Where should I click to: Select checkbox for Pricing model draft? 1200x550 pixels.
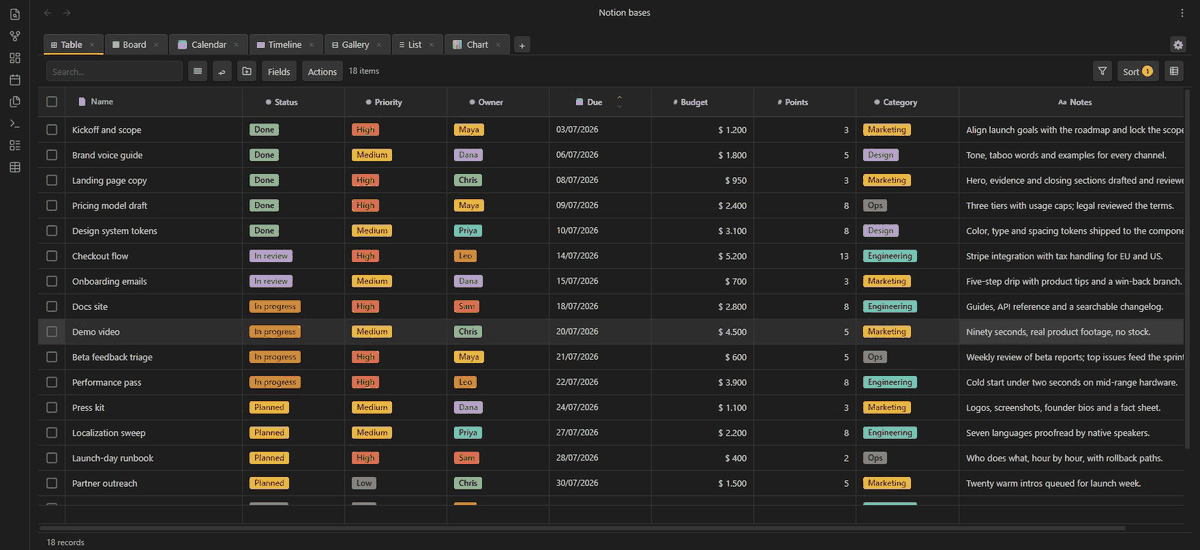[52, 206]
